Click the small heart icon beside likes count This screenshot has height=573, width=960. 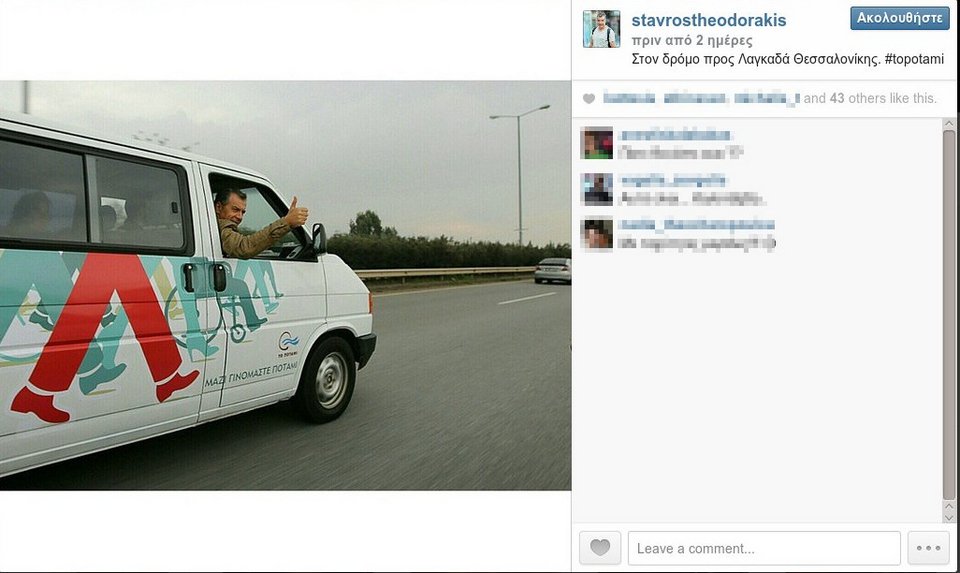[x=588, y=99]
